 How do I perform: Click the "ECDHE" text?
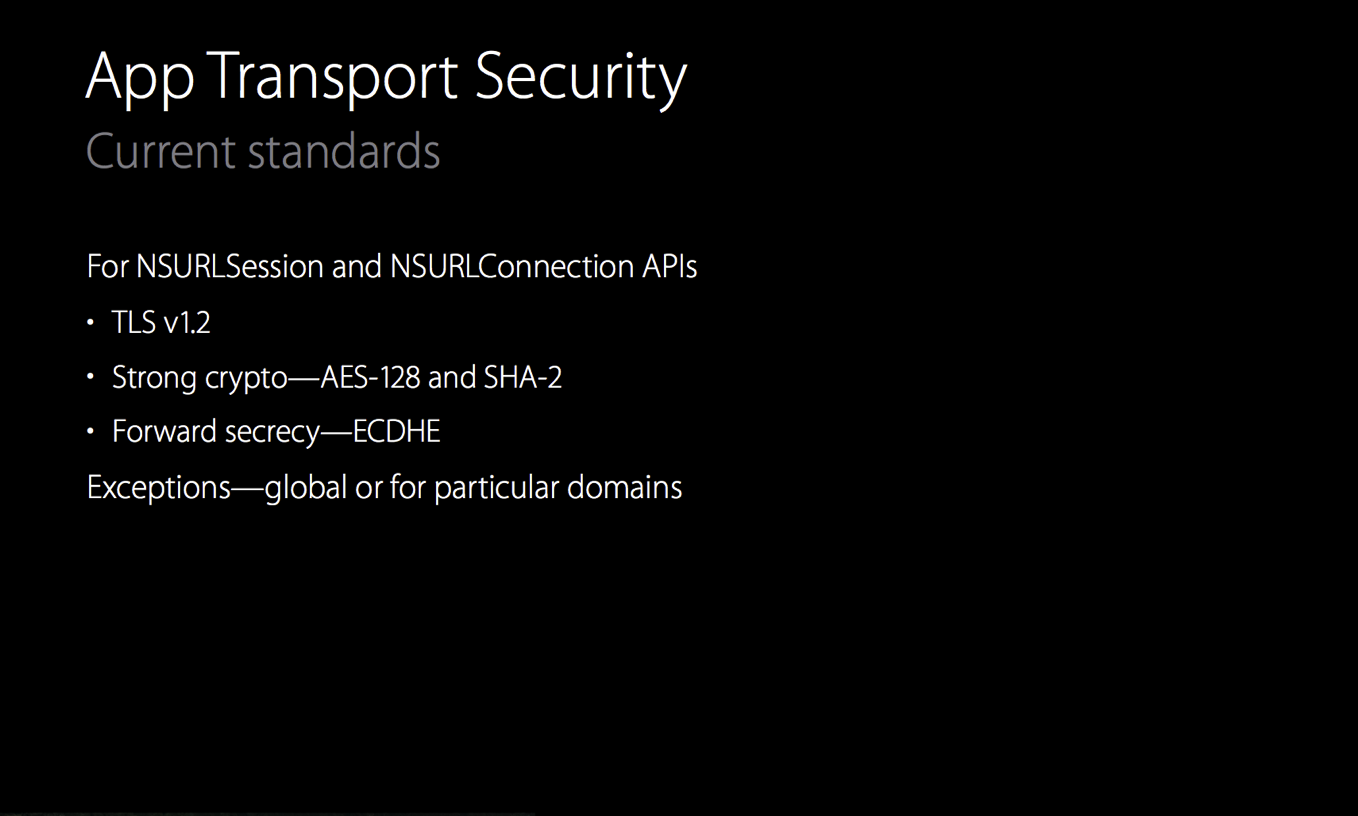coord(397,432)
